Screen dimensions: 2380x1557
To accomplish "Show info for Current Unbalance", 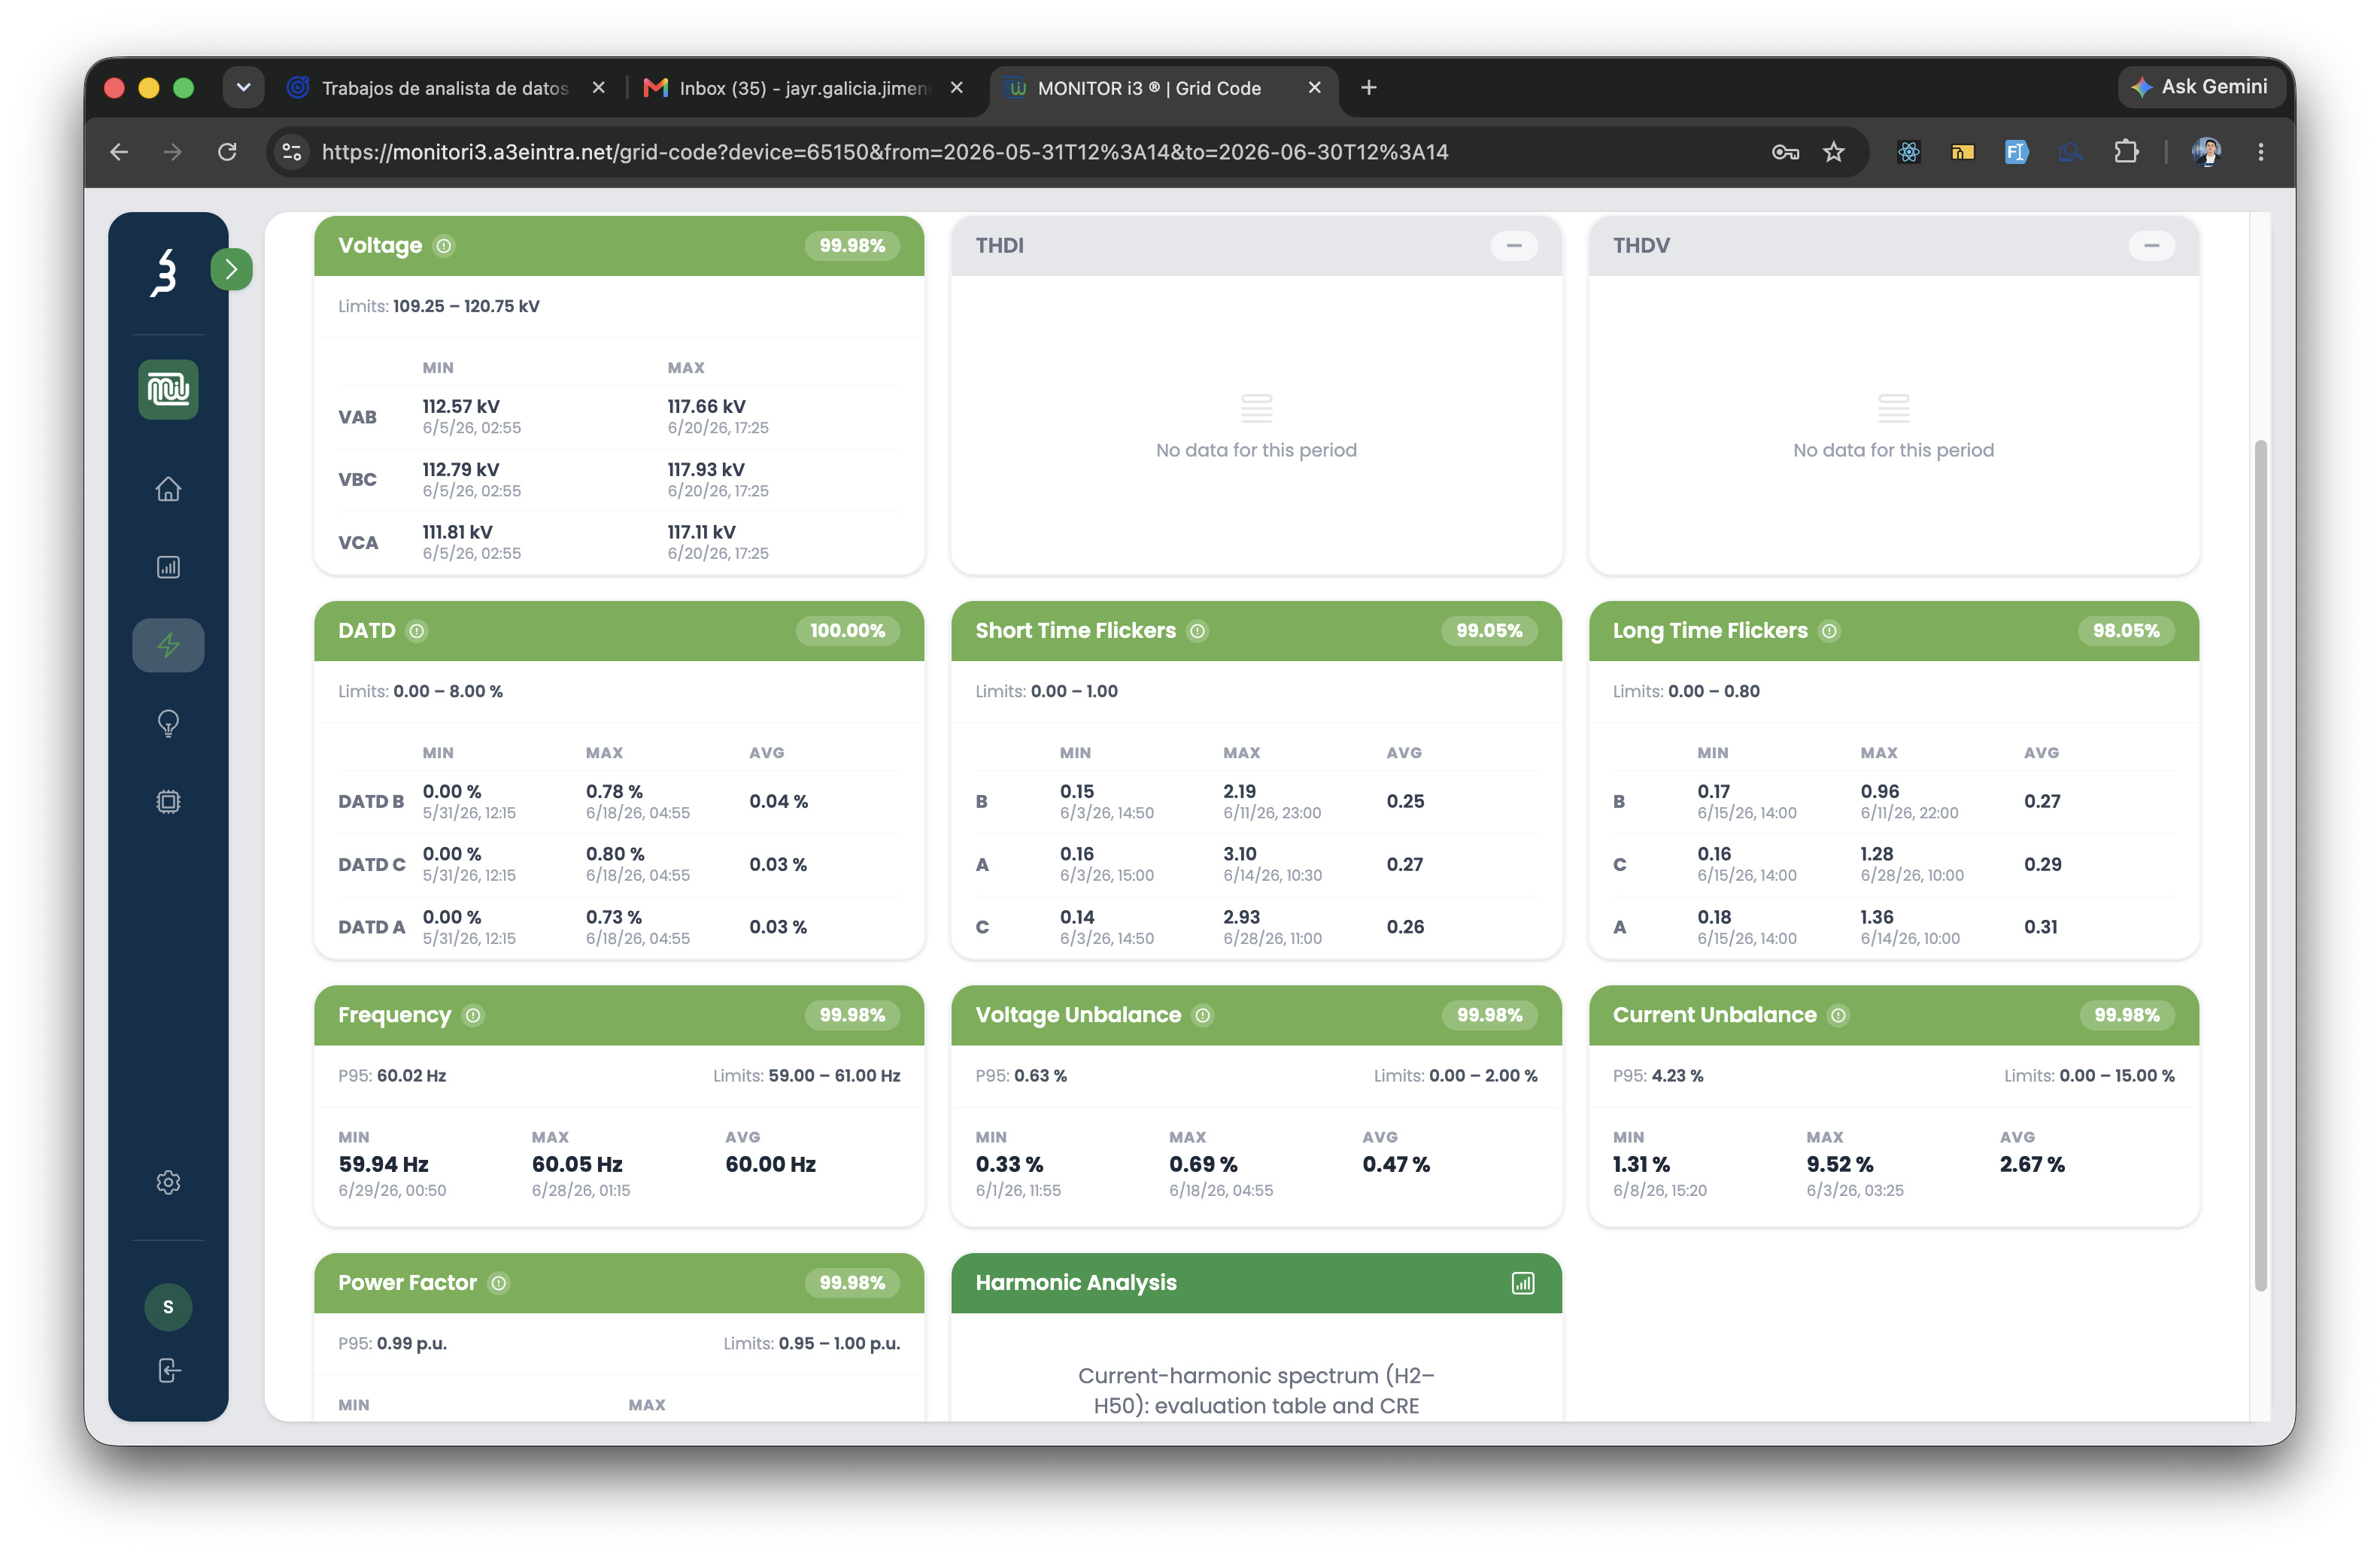I will click(x=1838, y=1015).
